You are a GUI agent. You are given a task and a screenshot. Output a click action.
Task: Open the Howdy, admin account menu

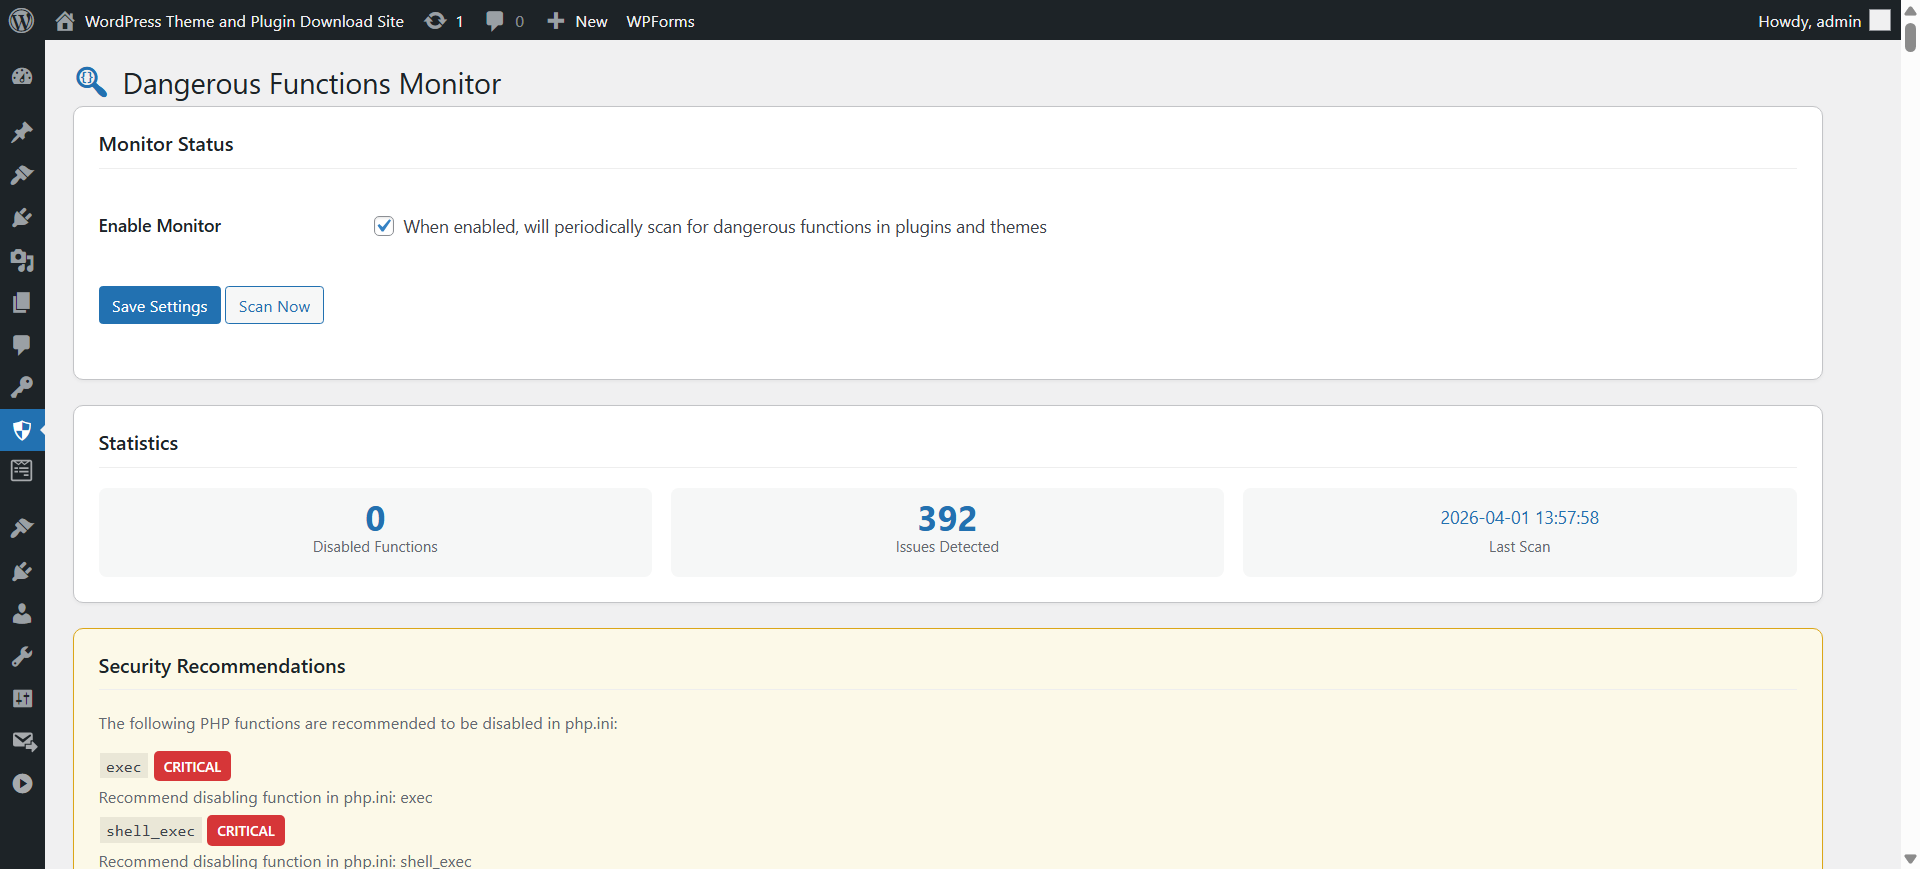[x=1823, y=21]
